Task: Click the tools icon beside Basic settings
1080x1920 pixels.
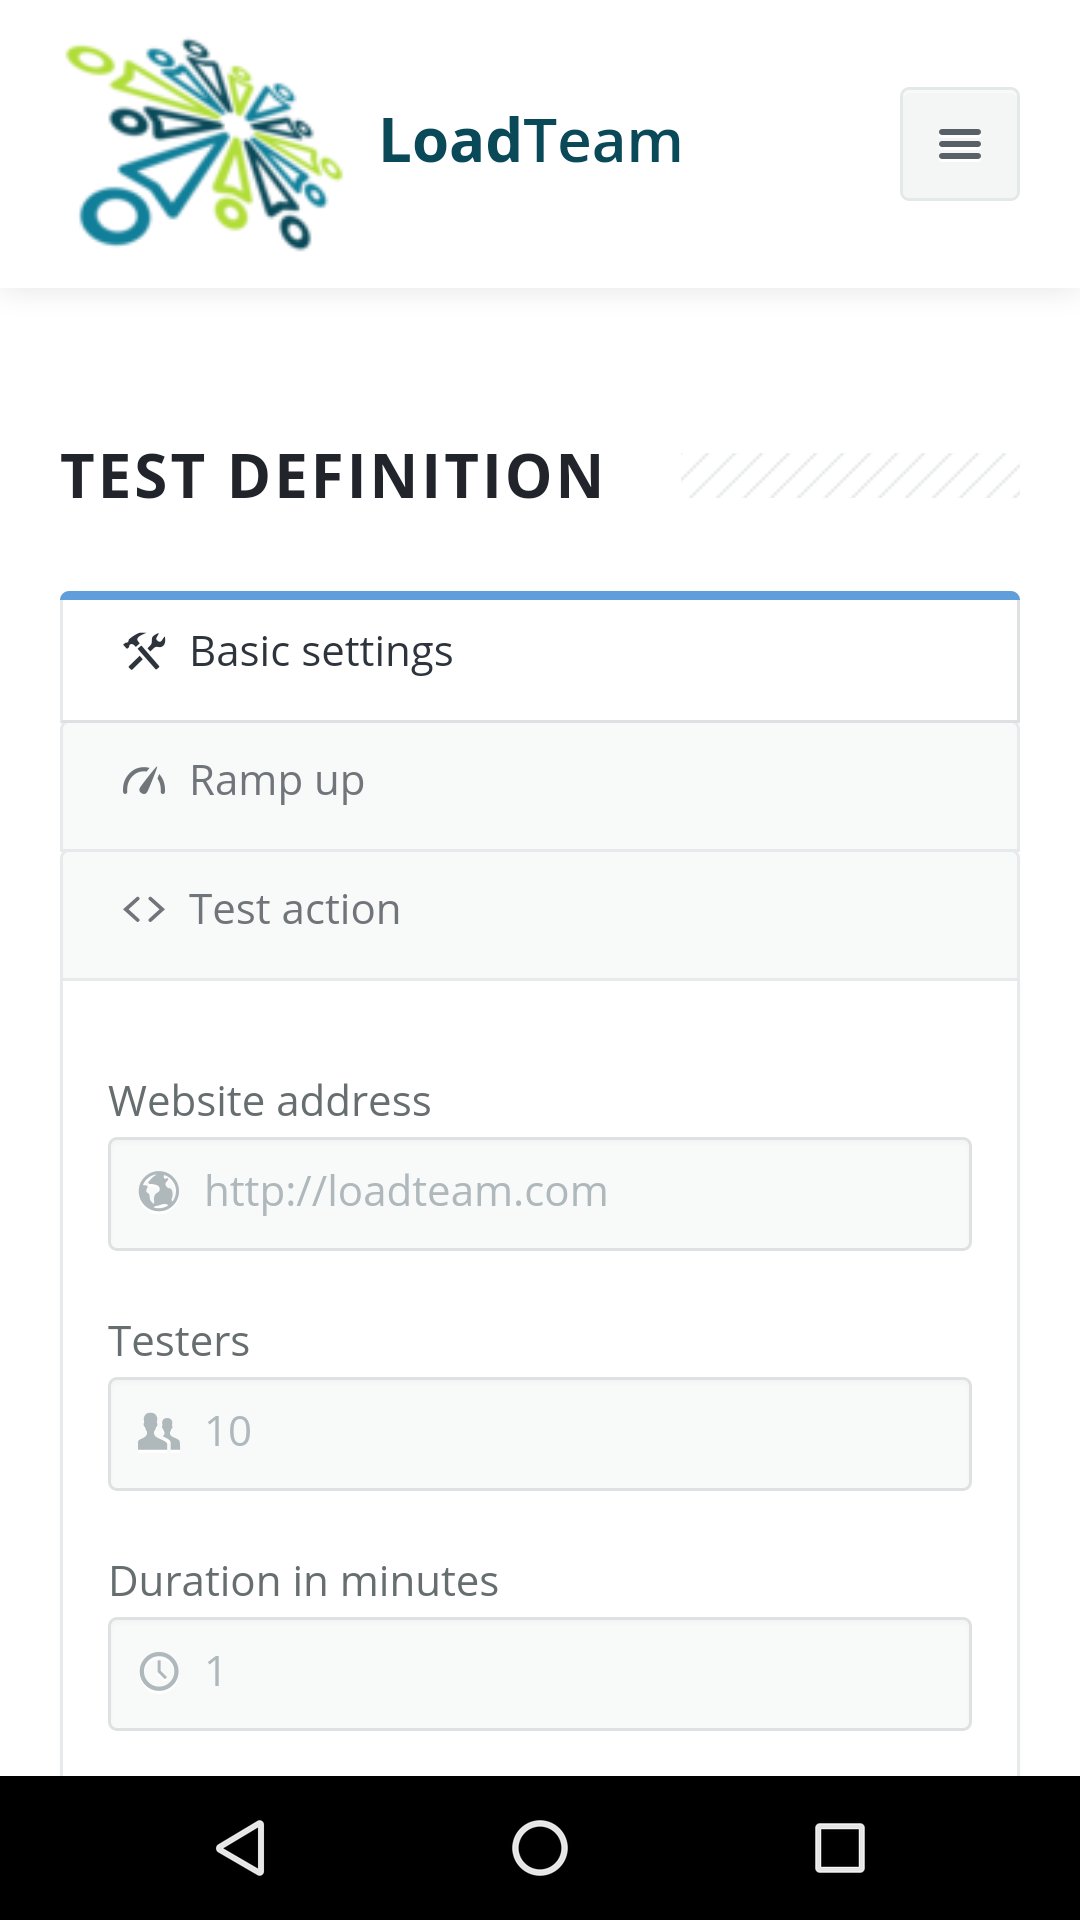Action: pos(144,652)
